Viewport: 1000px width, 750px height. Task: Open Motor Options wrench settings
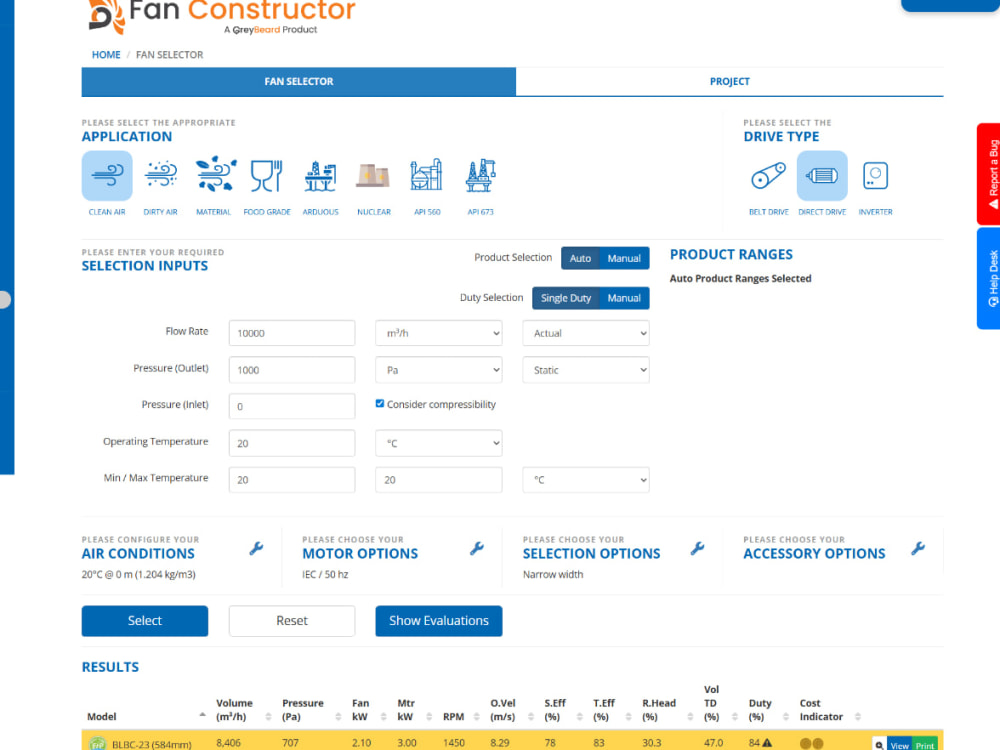[477, 548]
